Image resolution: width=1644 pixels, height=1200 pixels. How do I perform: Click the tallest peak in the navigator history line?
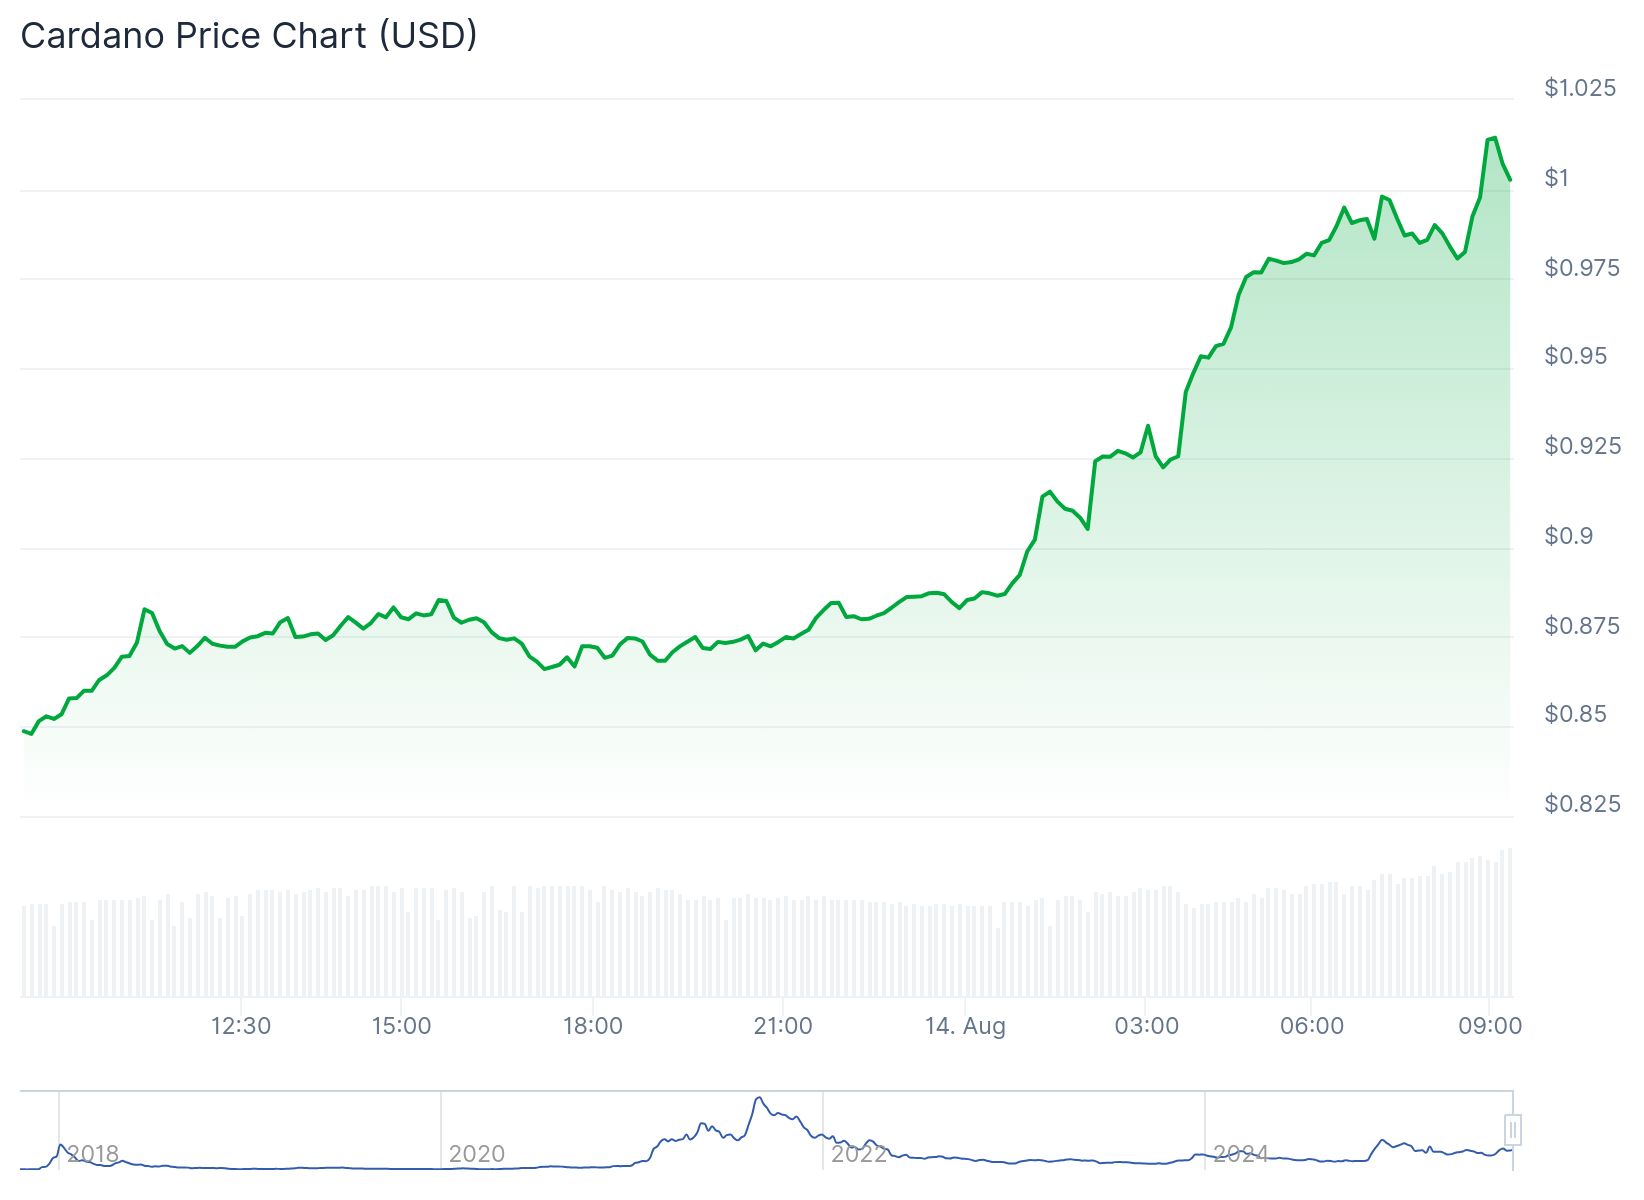[759, 1098]
